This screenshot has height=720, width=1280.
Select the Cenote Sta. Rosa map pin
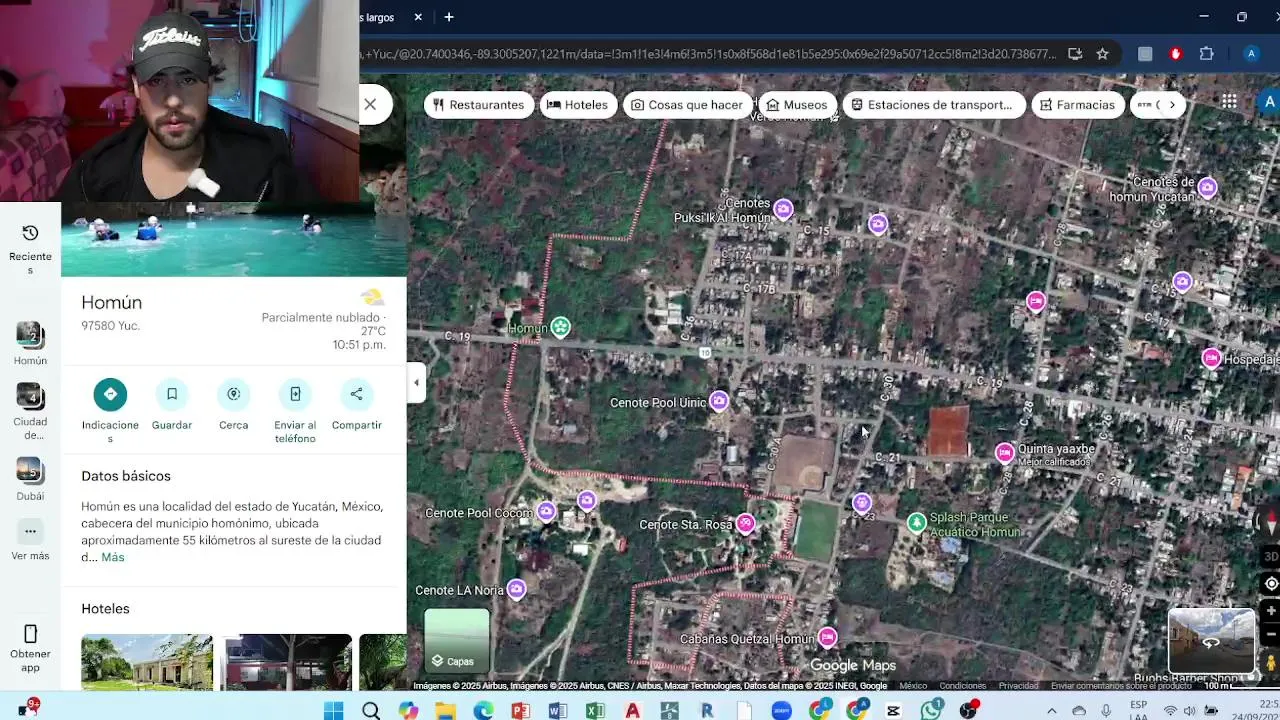pyautogui.click(x=745, y=524)
